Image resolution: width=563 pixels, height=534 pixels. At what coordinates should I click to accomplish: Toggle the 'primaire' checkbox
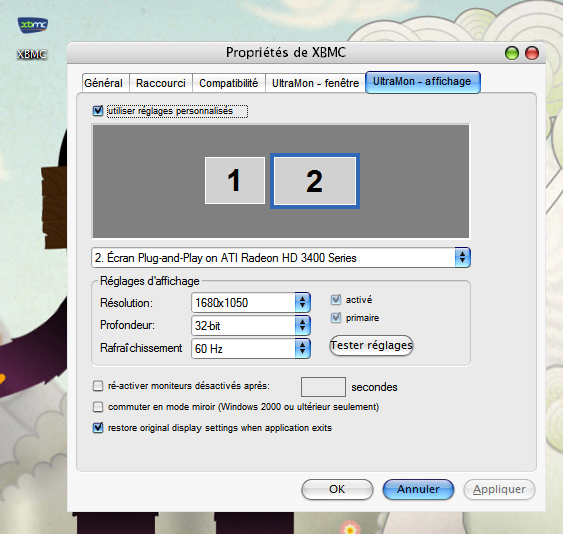336,317
